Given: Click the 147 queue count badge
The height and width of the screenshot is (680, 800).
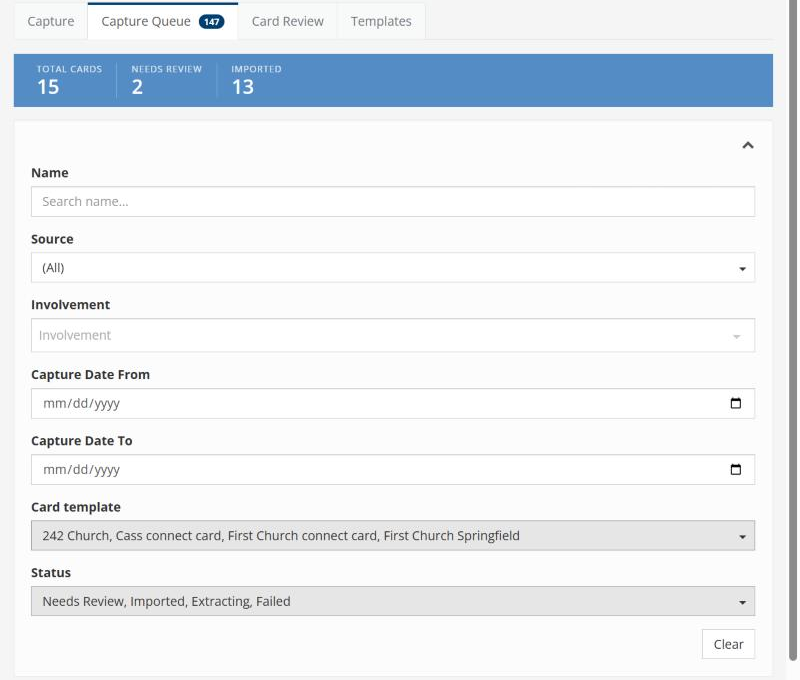Looking at the screenshot, I should [x=211, y=21].
